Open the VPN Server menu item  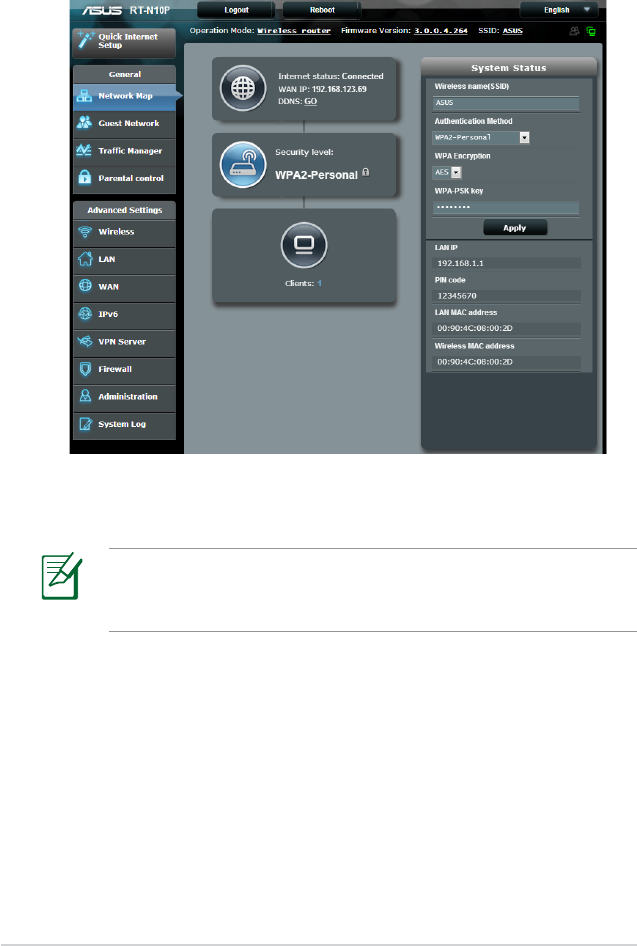pos(125,341)
